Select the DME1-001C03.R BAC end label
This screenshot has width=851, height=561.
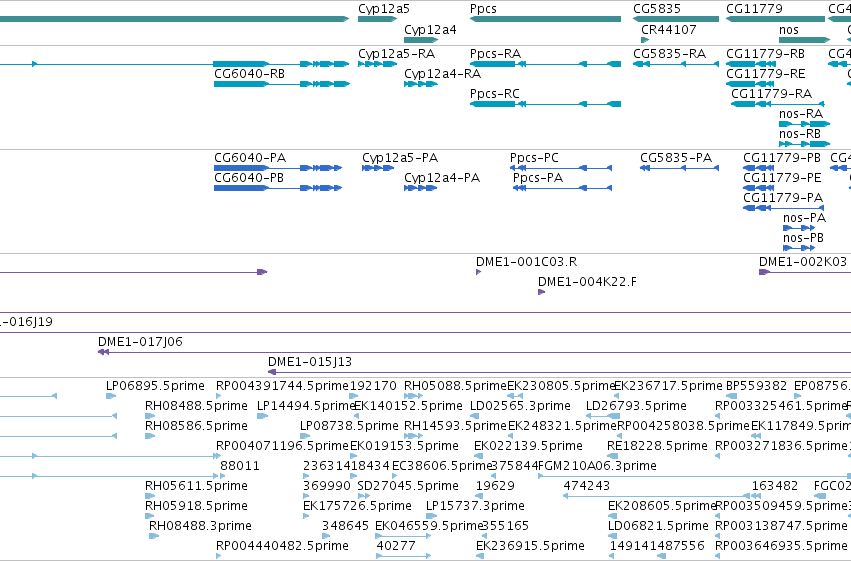526,262
